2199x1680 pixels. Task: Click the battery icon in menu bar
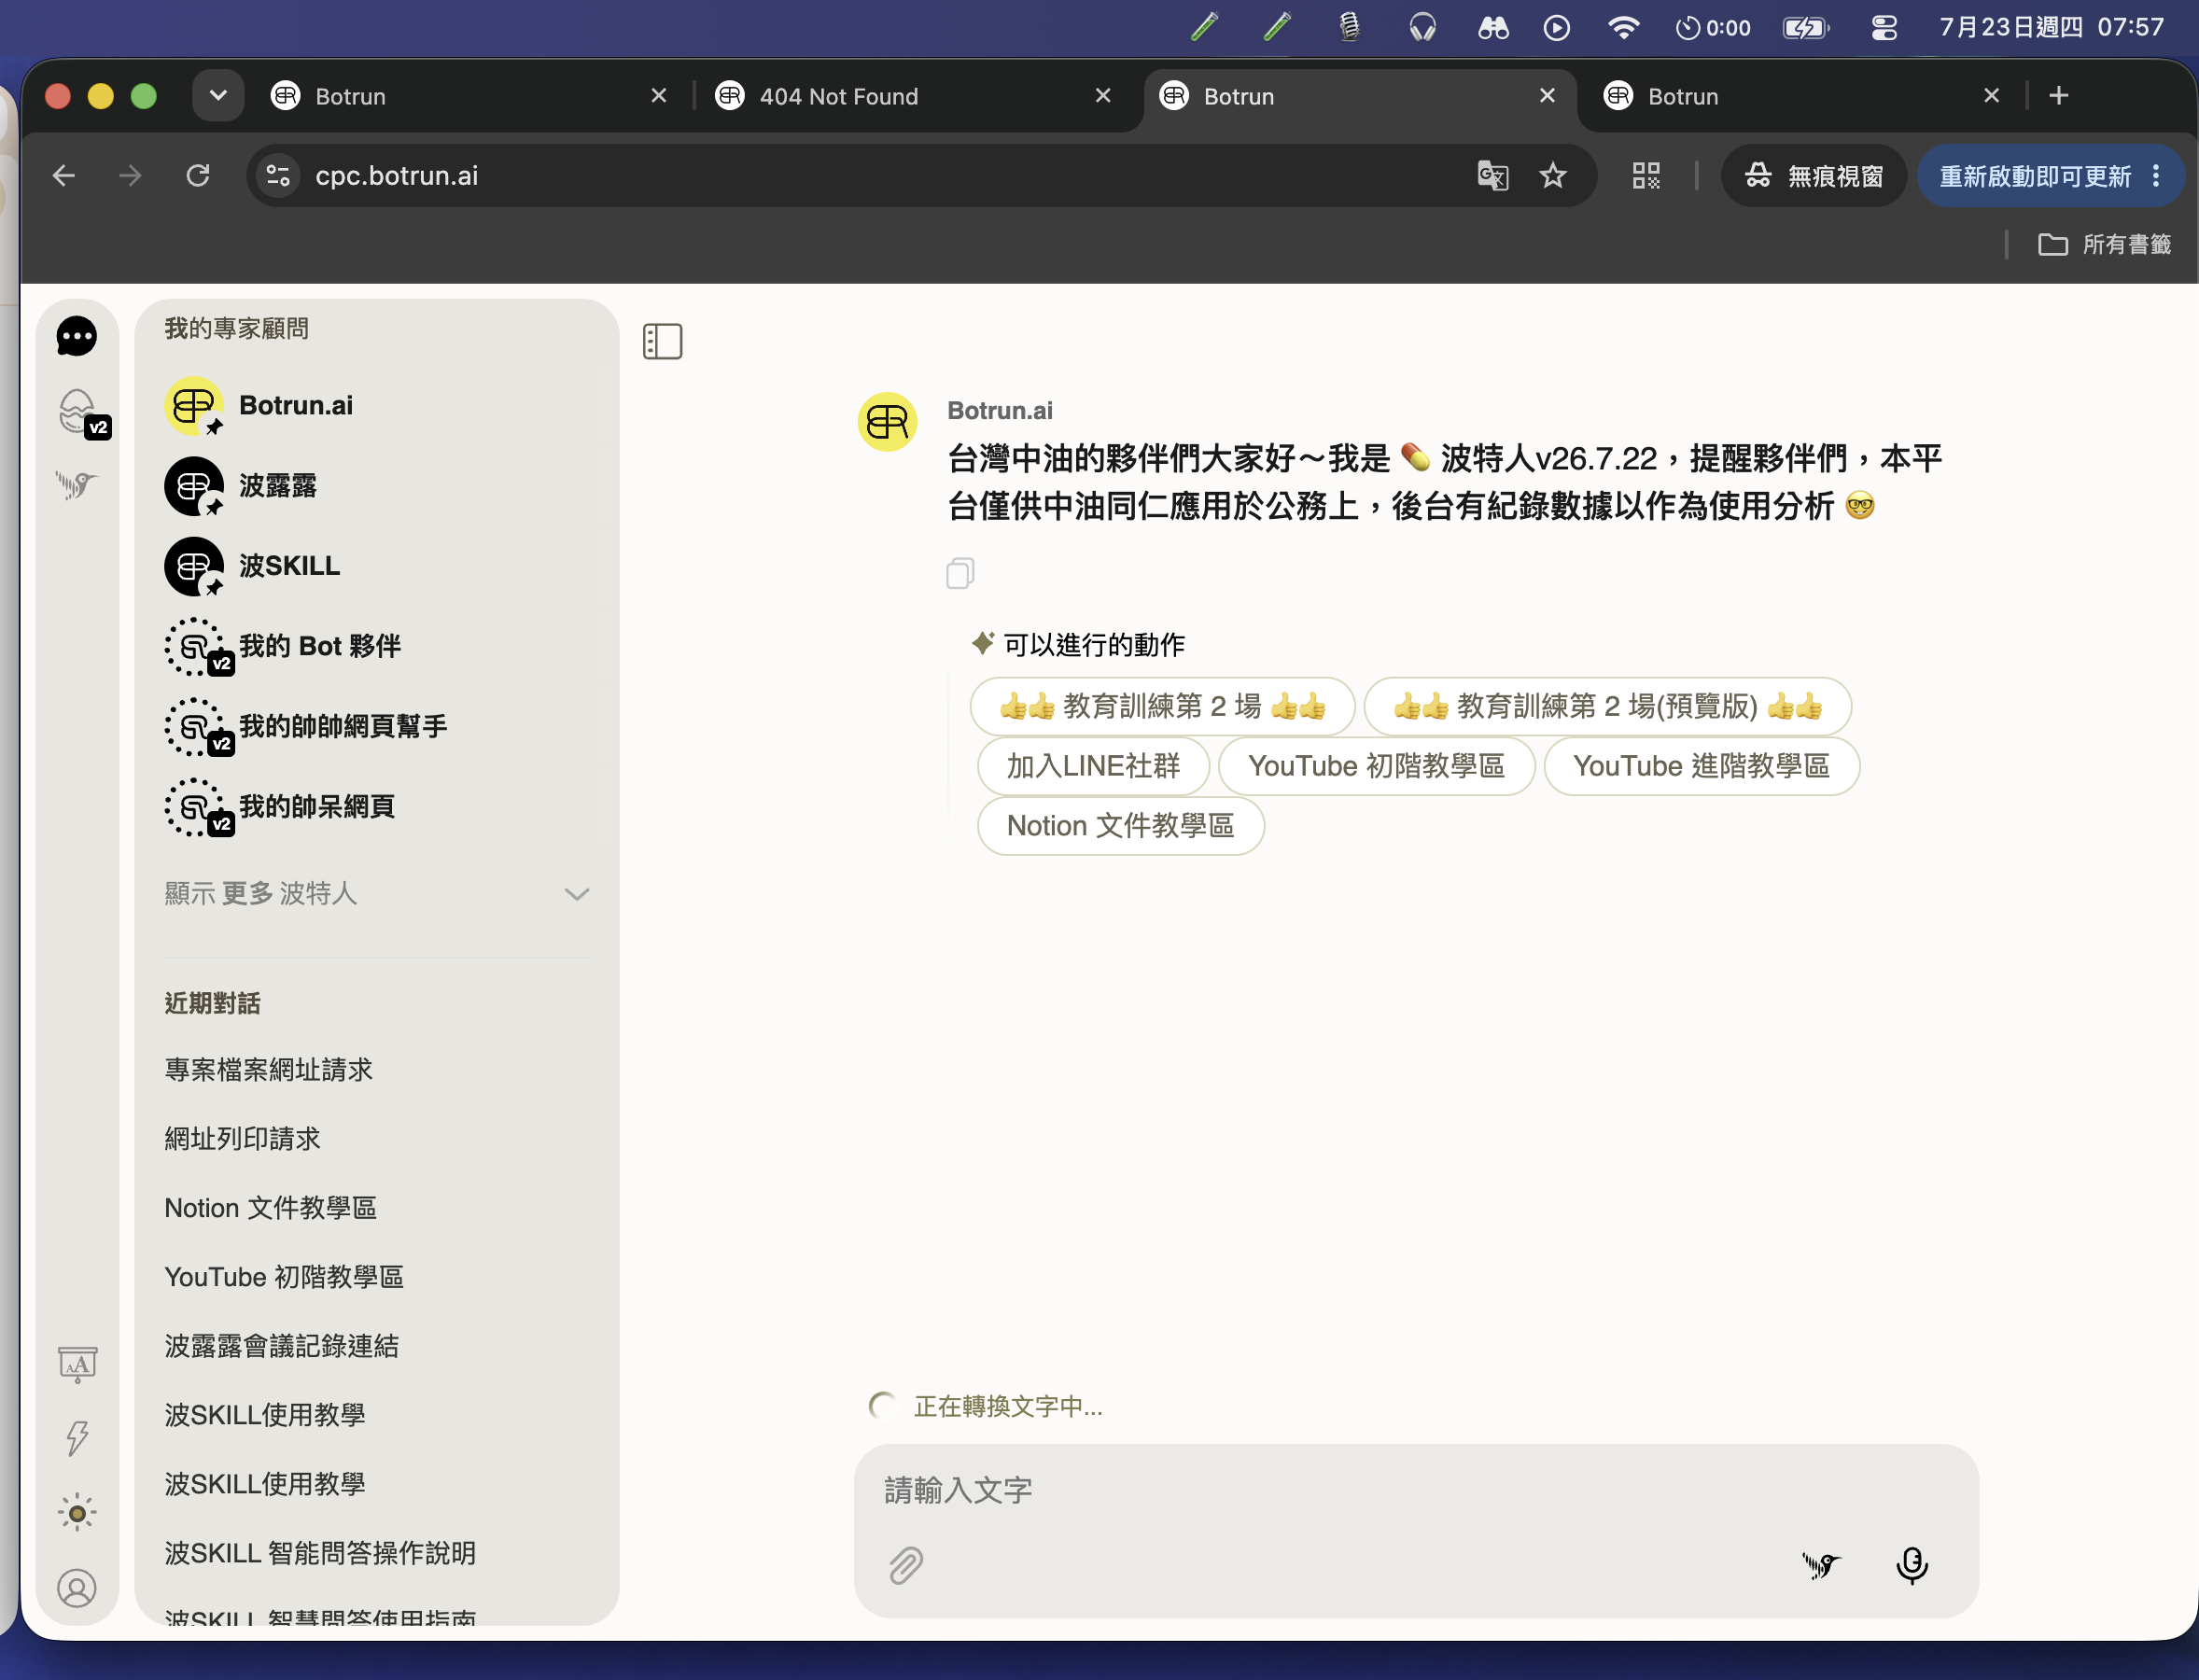[x=1806, y=27]
